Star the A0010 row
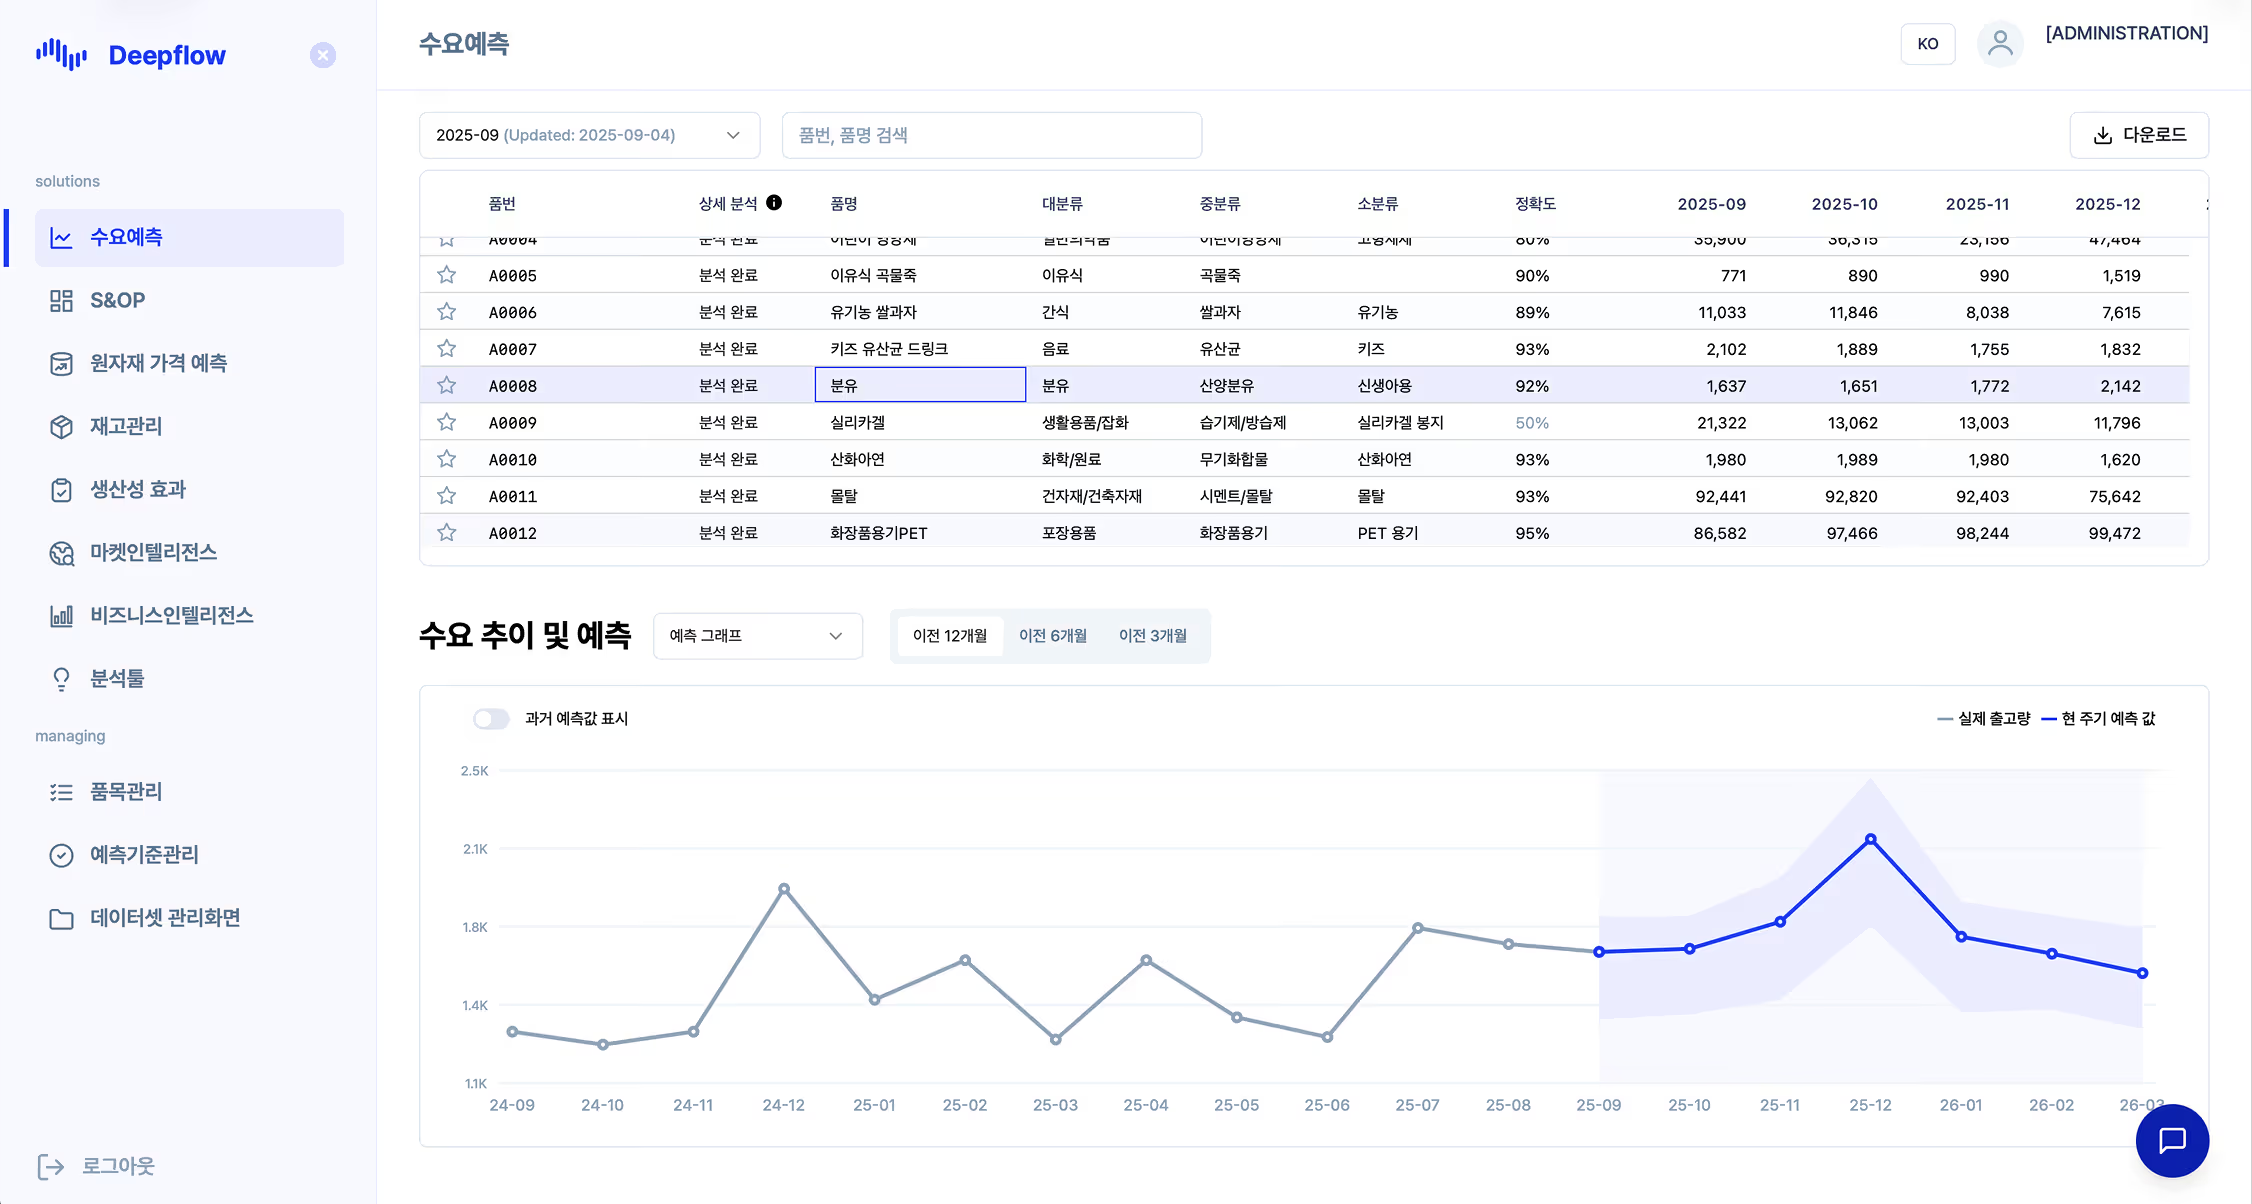This screenshot has width=2252, height=1204. (x=447, y=459)
